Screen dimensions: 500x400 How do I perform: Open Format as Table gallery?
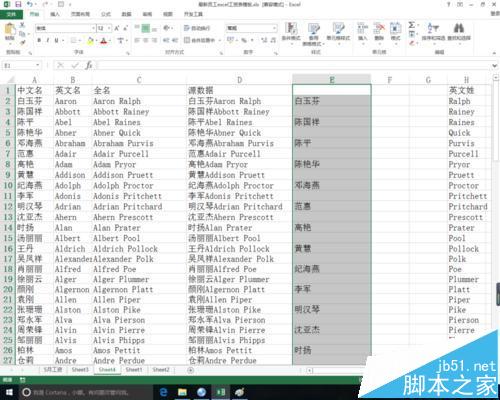tap(313, 33)
